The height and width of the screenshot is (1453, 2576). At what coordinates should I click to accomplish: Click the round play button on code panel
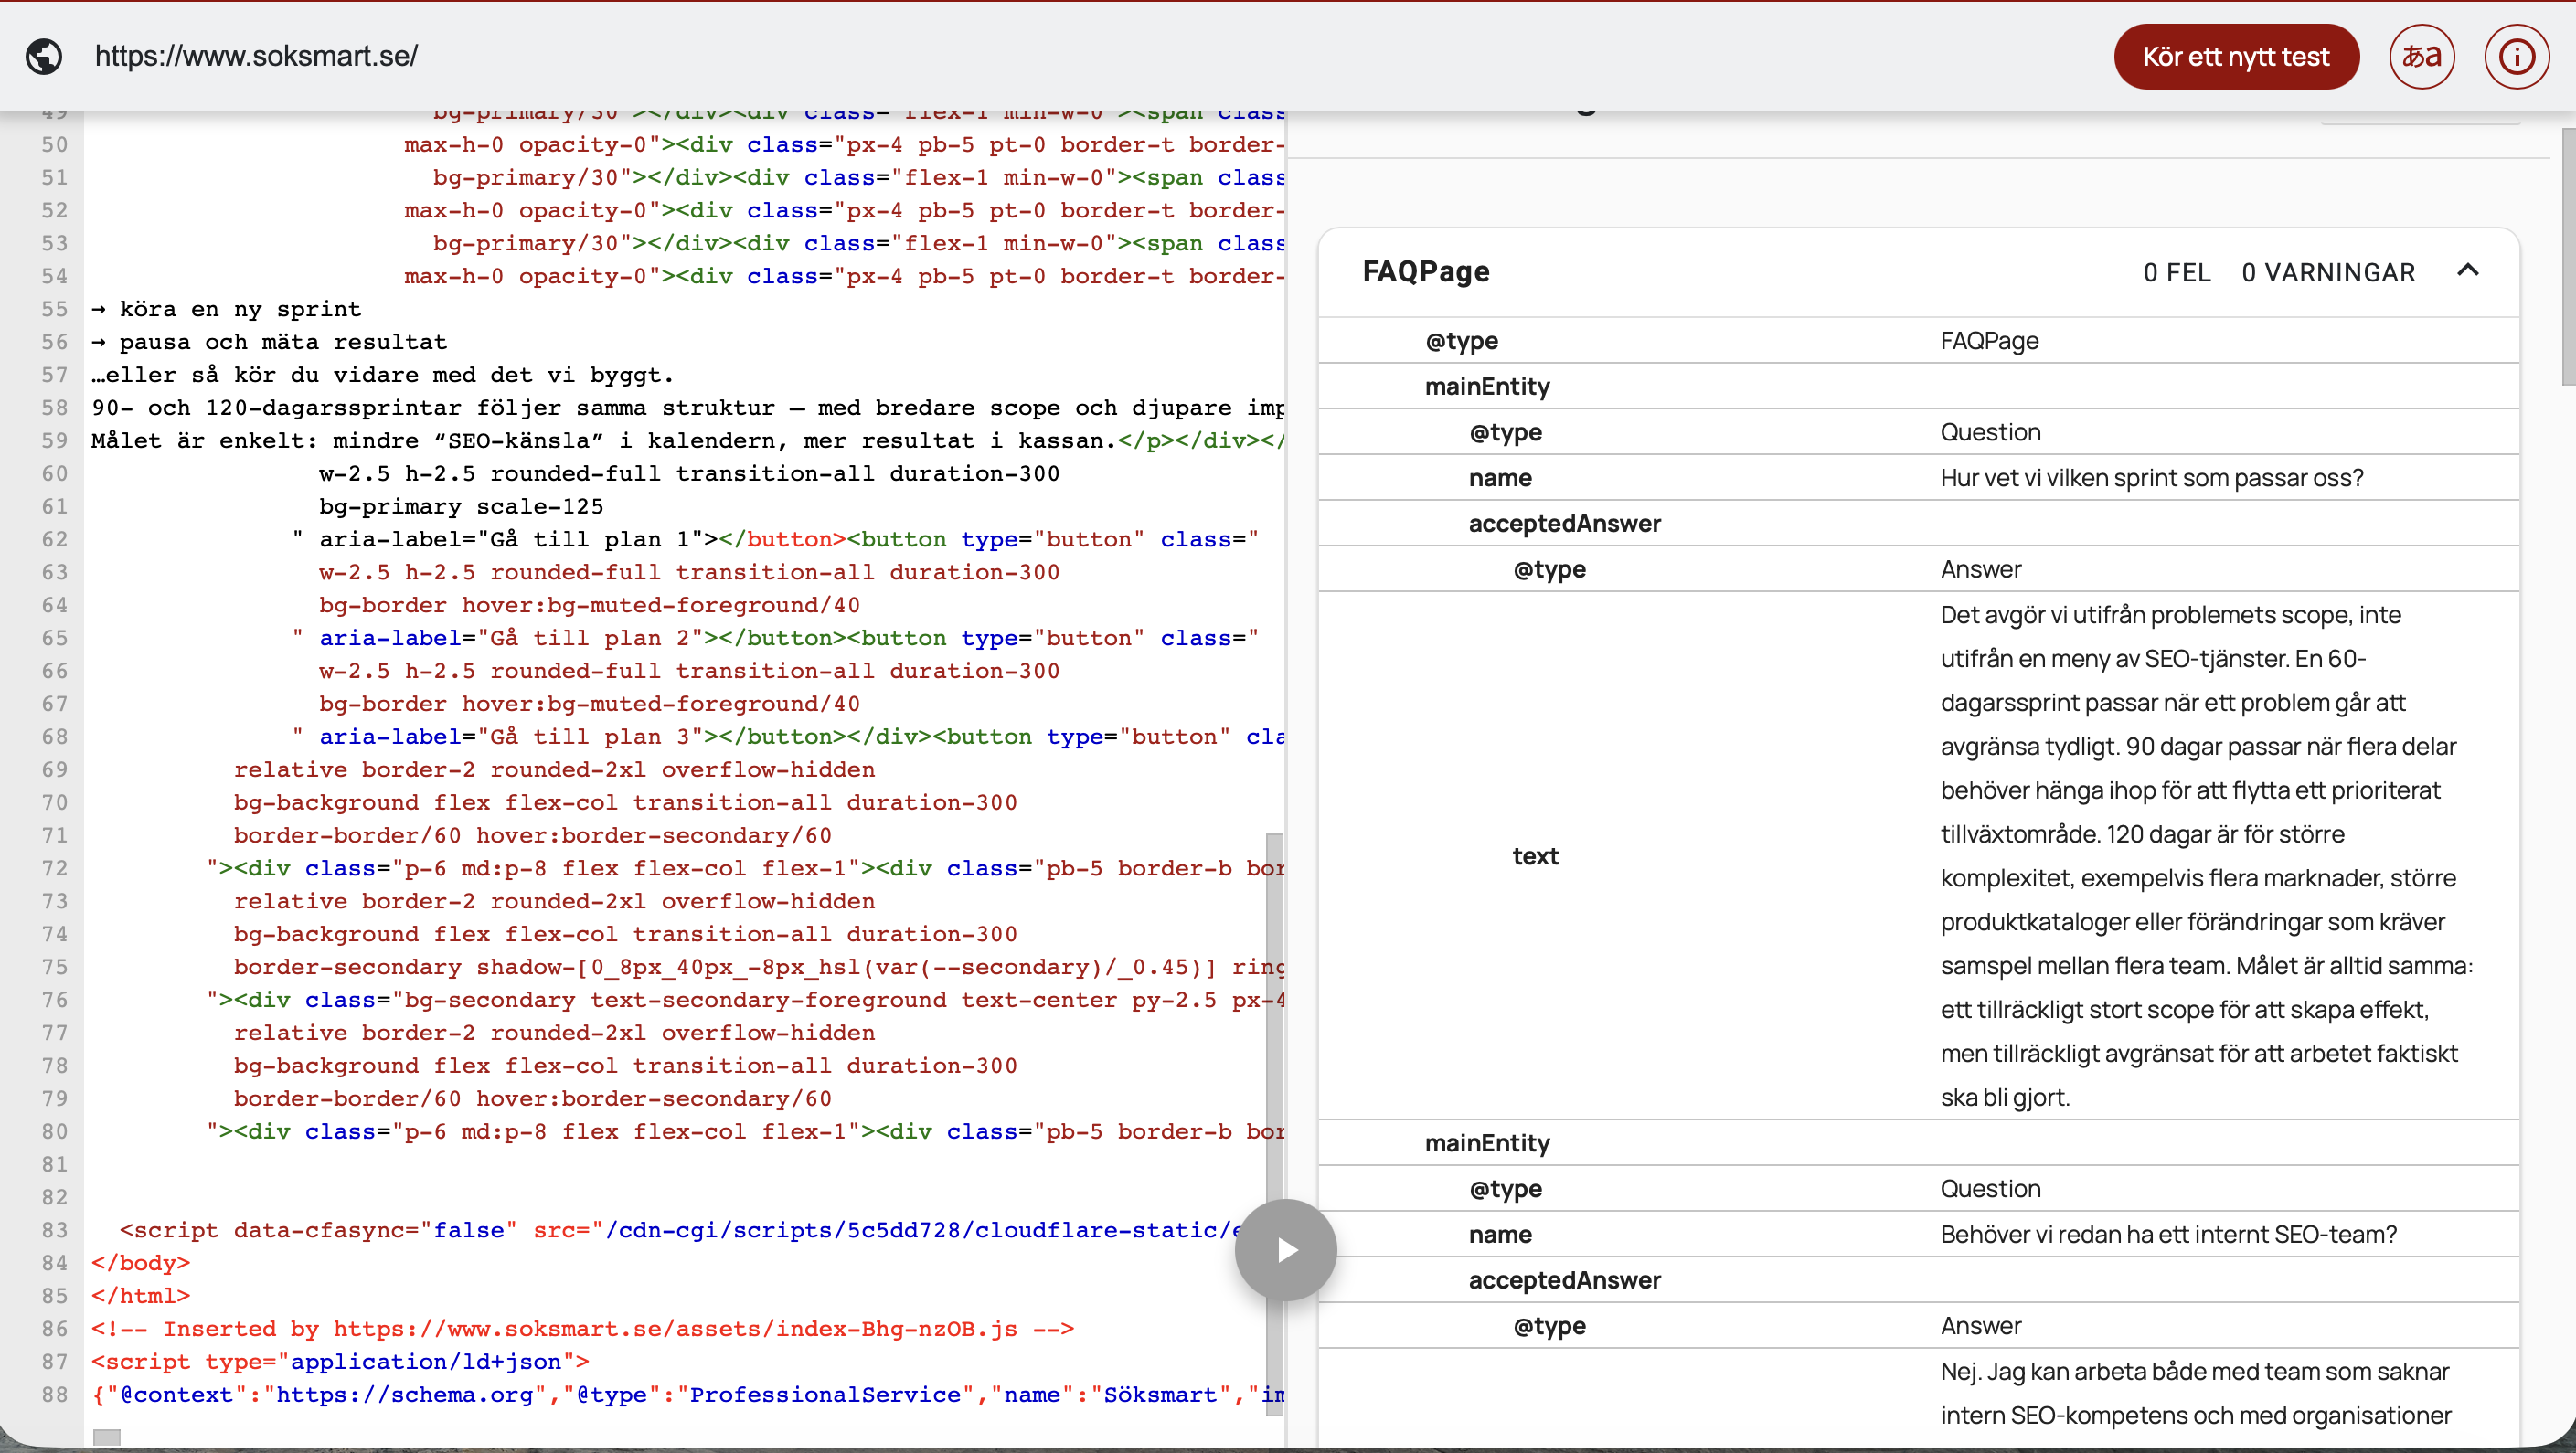pos(1285,1249)
